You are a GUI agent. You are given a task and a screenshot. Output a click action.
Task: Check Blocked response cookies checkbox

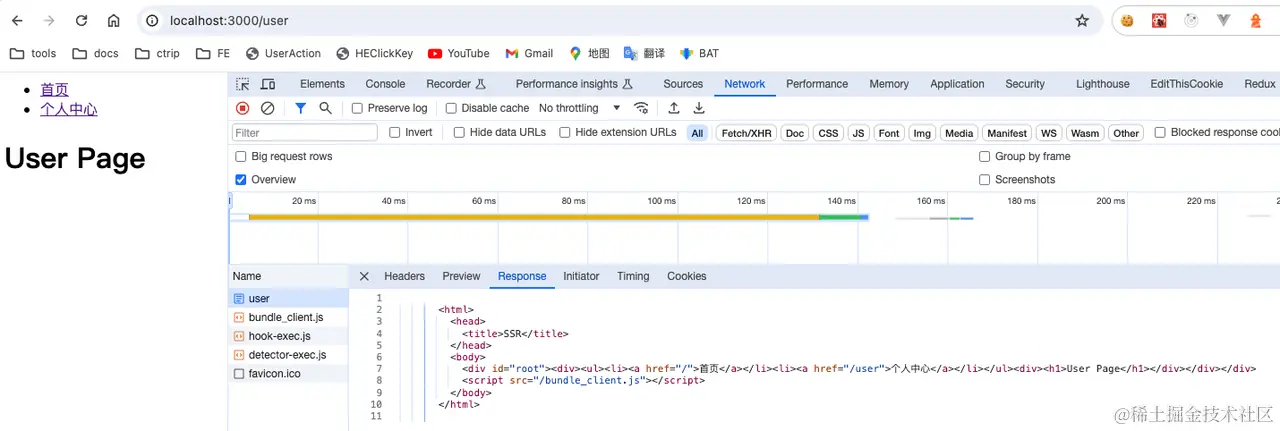click(x=1160, y=132)
